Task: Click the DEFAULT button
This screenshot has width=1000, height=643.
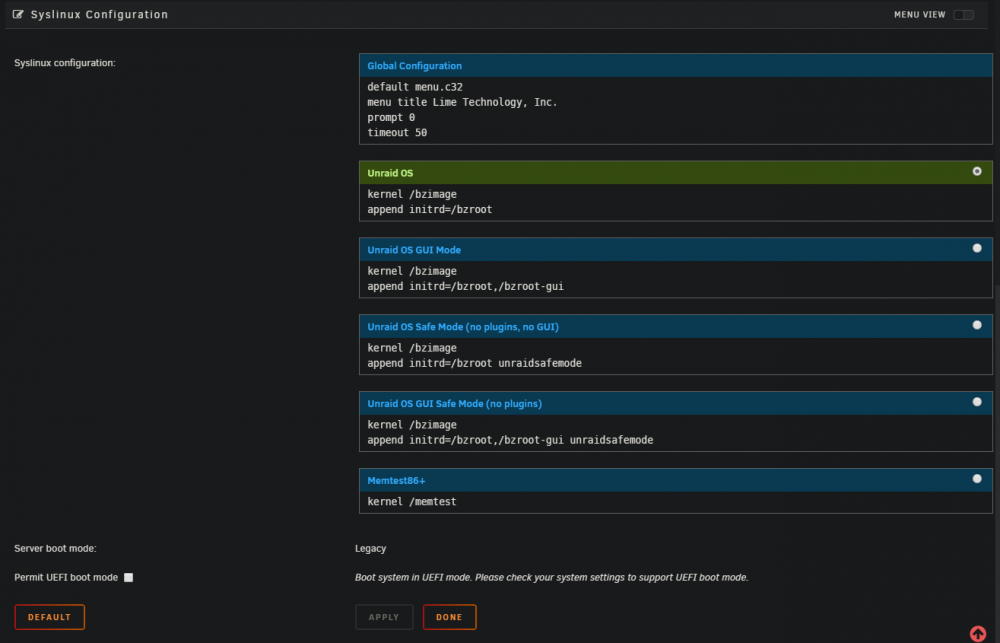Action: point(49,617)
